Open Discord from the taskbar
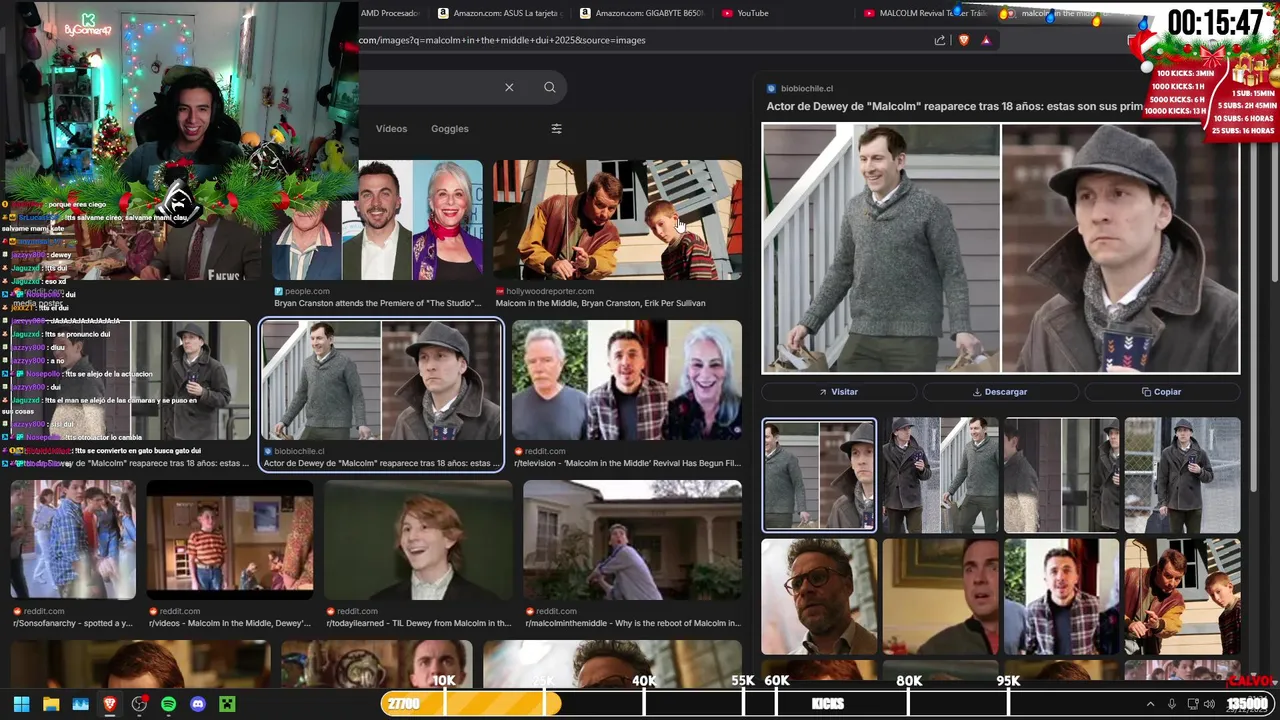The image size is (1280, 720). (198, 704)
